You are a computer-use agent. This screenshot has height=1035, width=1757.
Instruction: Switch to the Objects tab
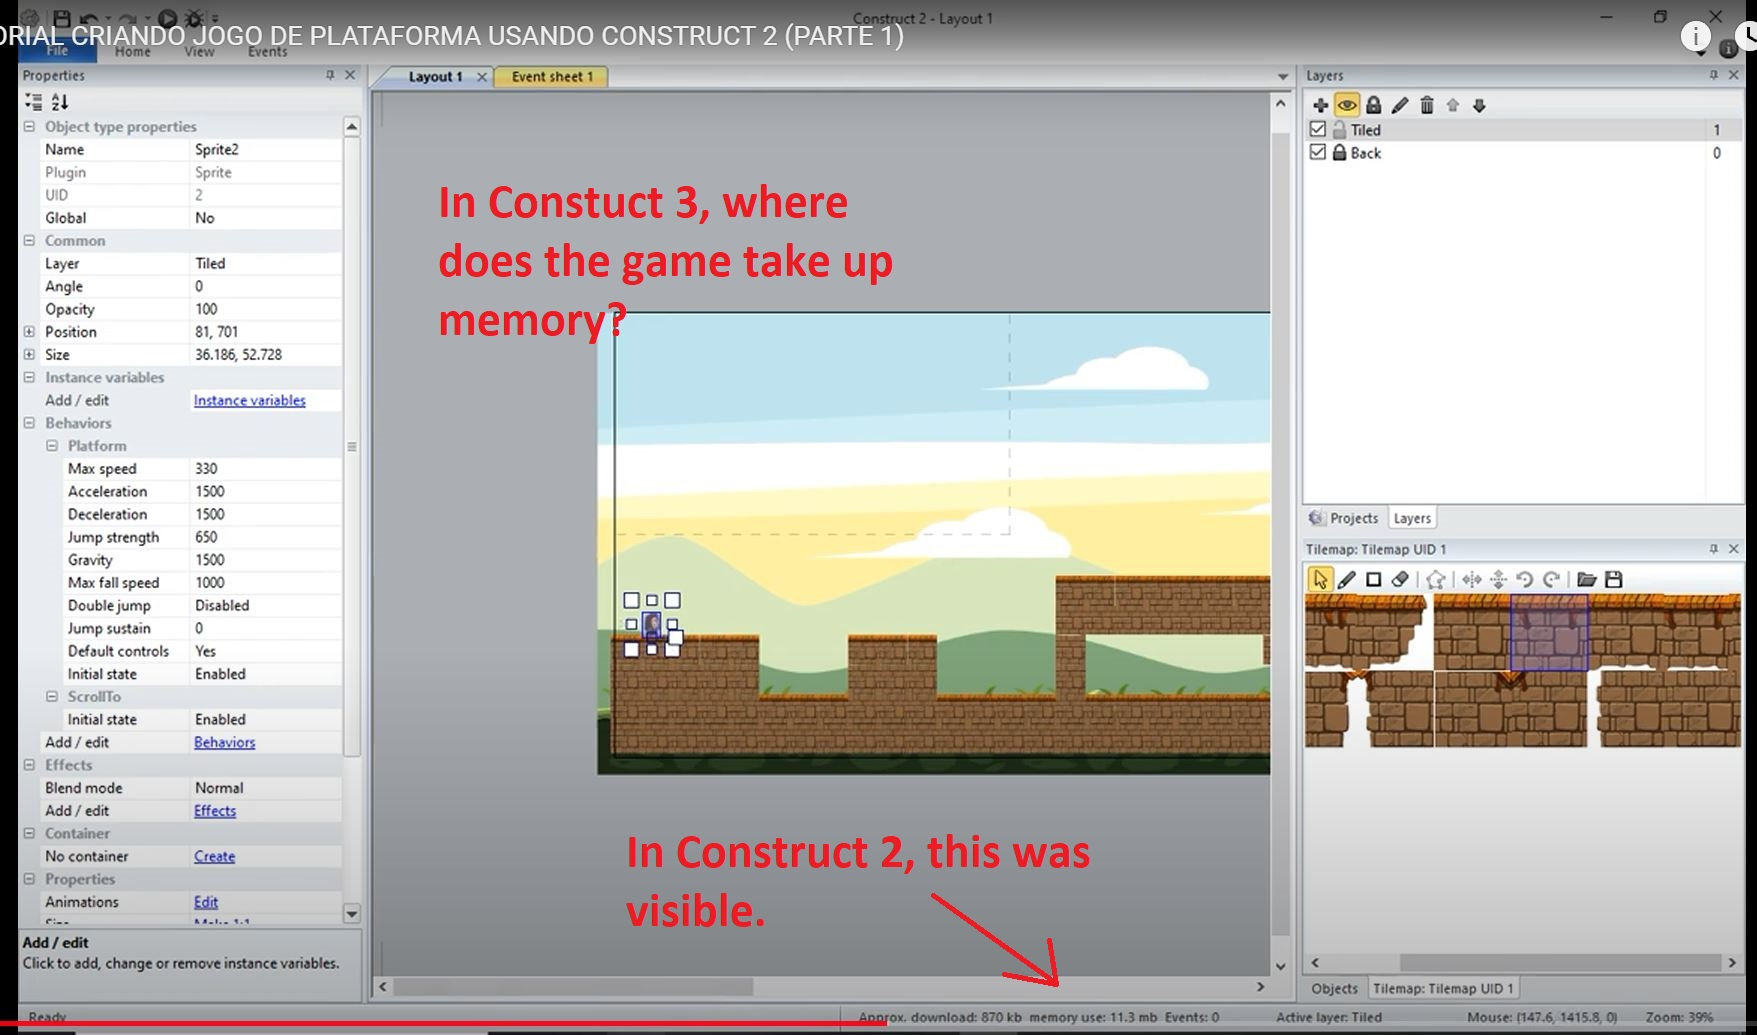pos(1334,988)
